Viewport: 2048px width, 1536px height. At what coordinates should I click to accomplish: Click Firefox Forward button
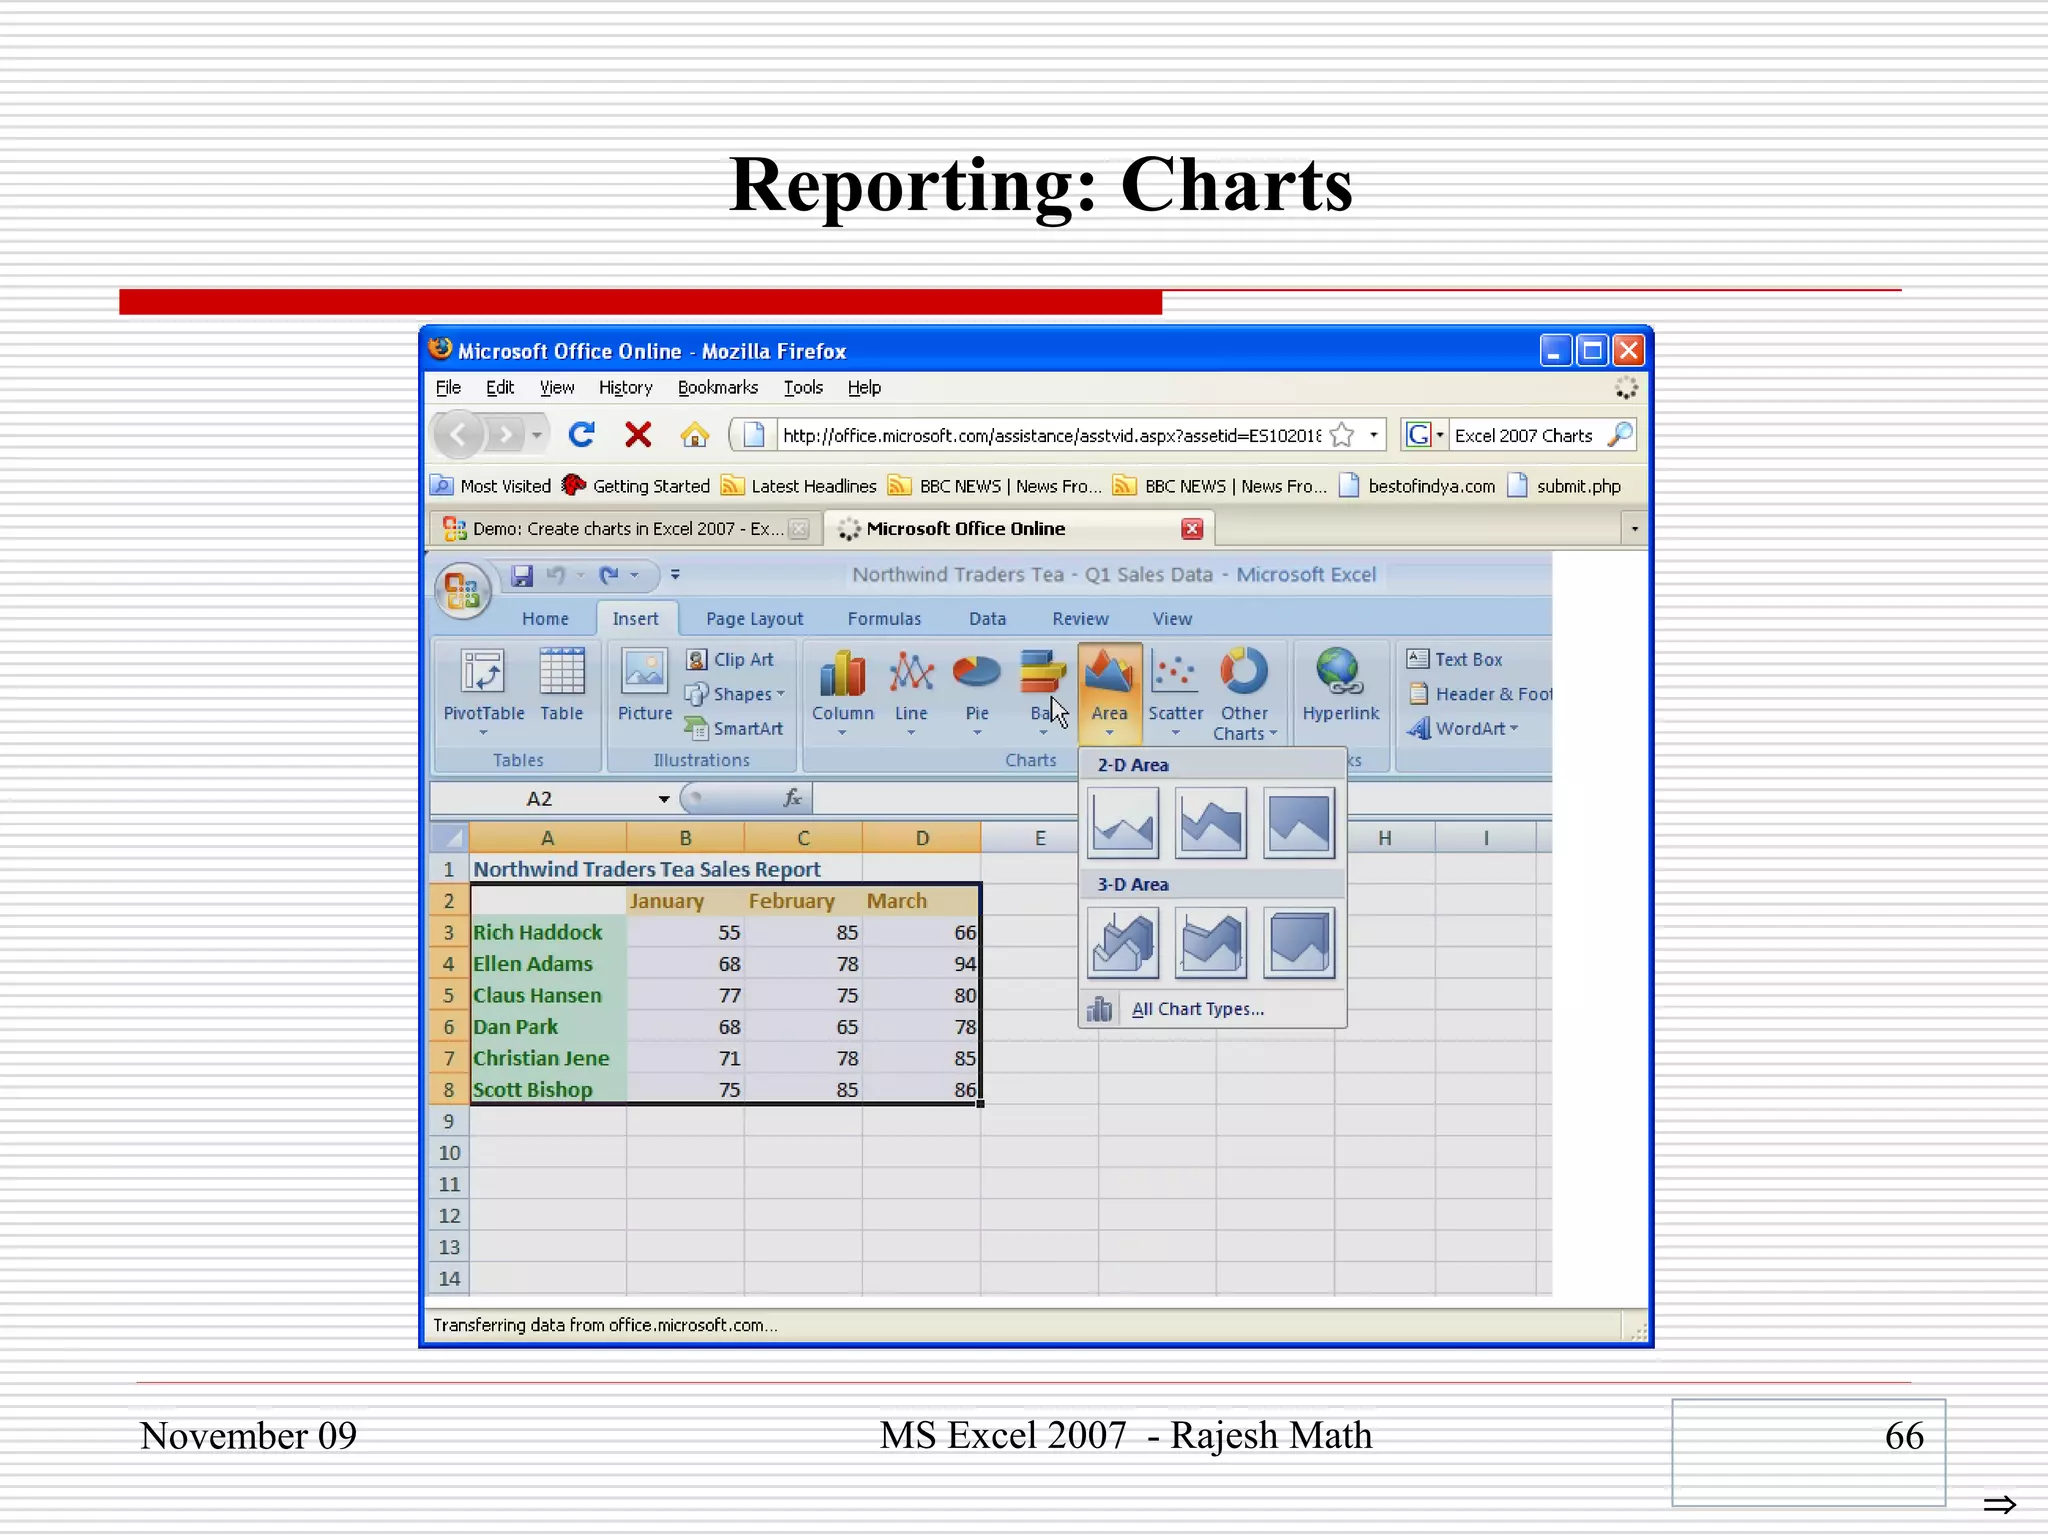pos(506,434)
